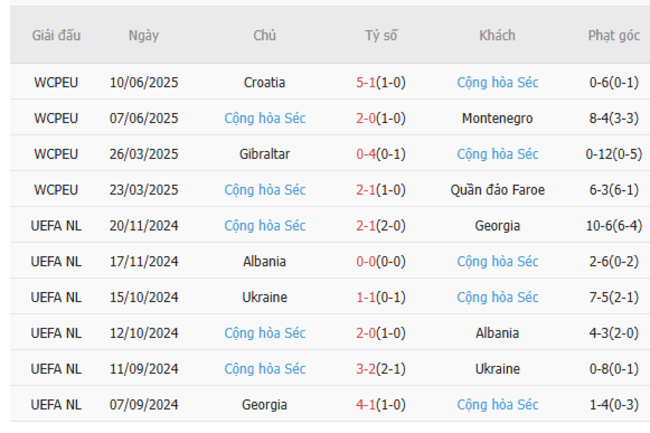Image resolution: width=650 pixels, height=433 pixels.
Task: Open Cộng hòa Séc link in Gibraltar match row
Action: [497, 154]
